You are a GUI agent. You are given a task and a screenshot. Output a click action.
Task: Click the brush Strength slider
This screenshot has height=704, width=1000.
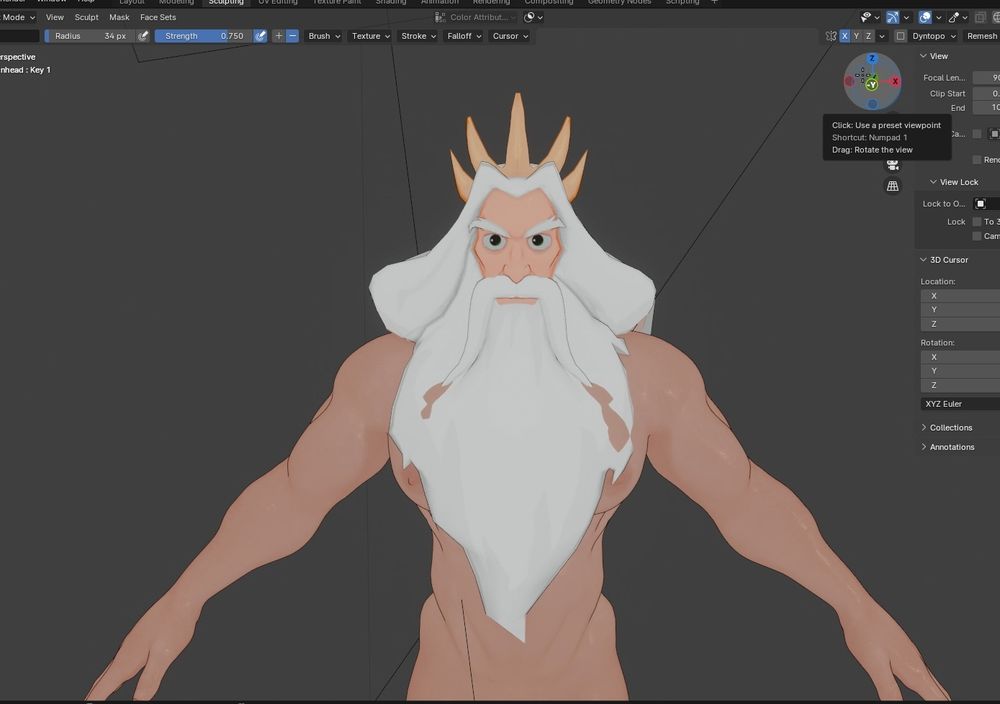(x=203, y=36)
